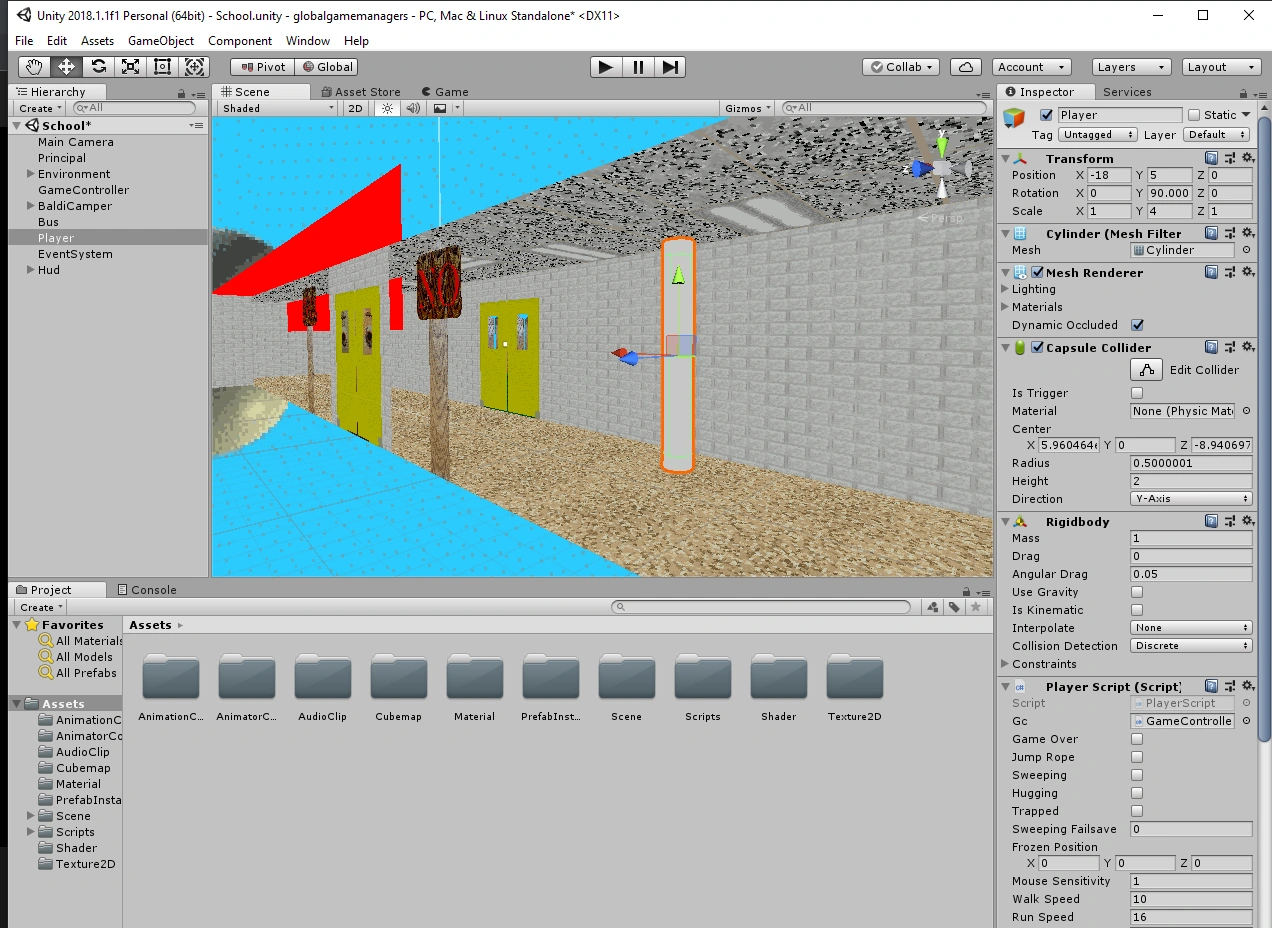The width and height of the screenshot is (1272, 928).
Task: Select the Rotate tool
Action: pos(98,66)
